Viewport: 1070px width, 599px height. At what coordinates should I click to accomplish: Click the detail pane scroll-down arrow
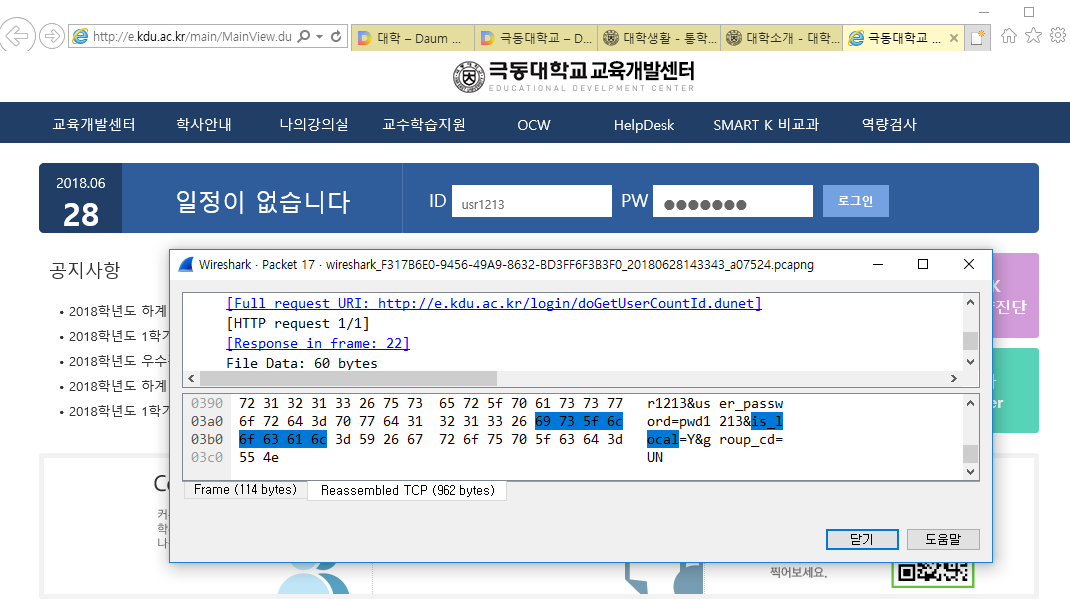coord(970,362)
